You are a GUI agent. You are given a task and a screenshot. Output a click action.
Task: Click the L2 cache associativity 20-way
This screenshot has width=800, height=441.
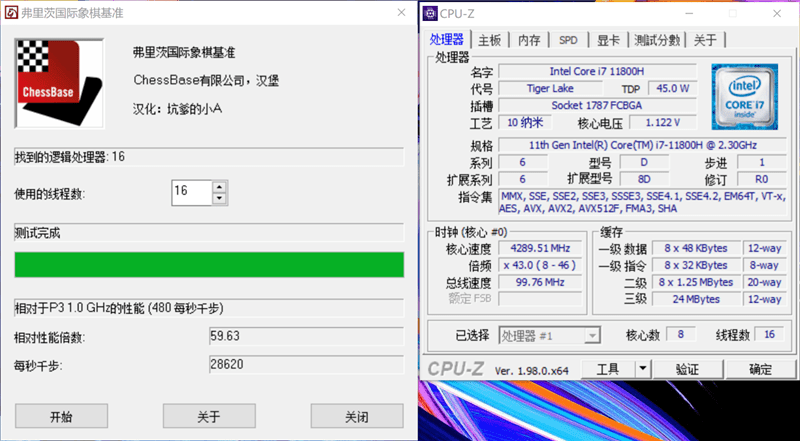point(764,282)
